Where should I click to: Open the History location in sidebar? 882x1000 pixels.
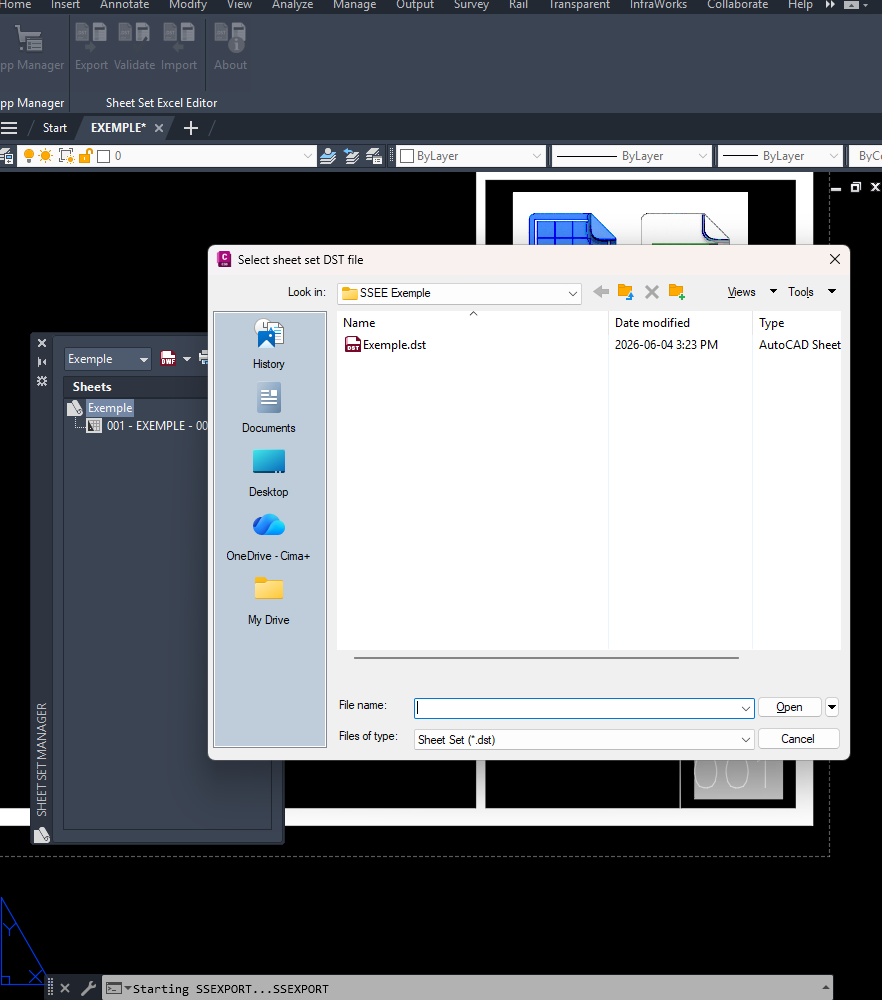(268, 344)
